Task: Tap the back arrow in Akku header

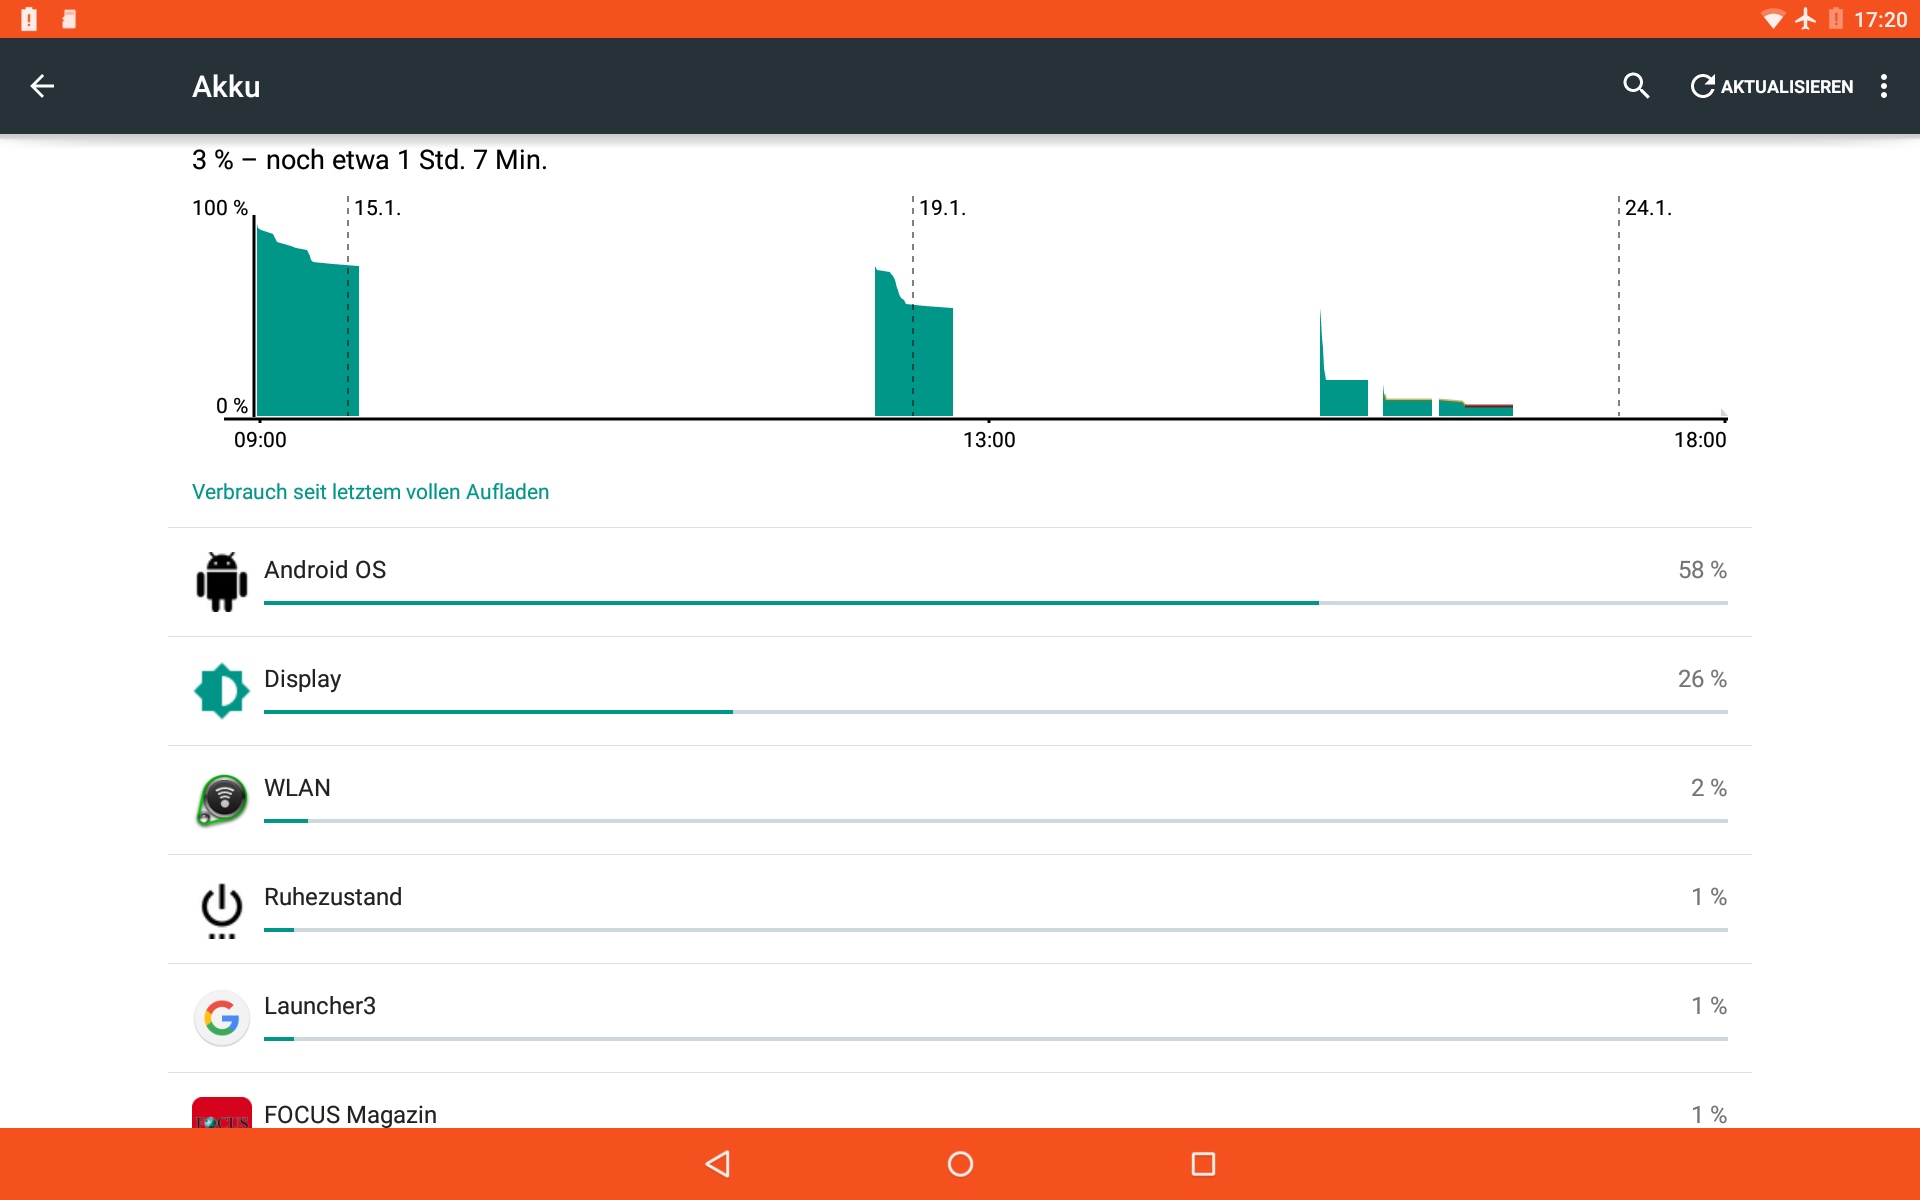Action: pyautogui.click(x=42, y=87)
